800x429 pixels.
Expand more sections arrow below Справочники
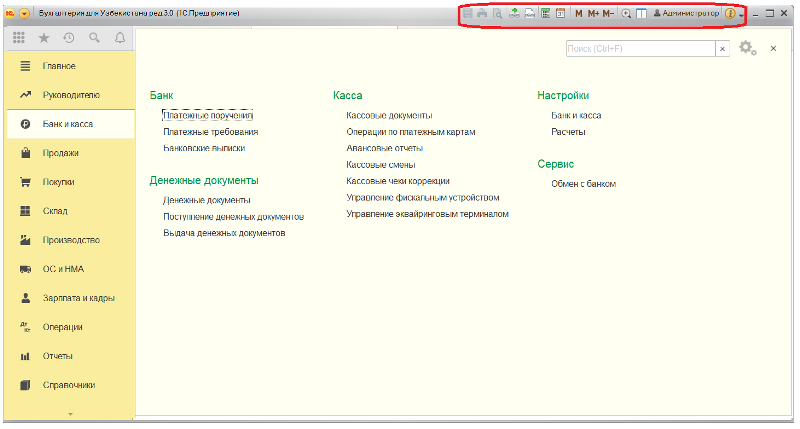[69, 412]
